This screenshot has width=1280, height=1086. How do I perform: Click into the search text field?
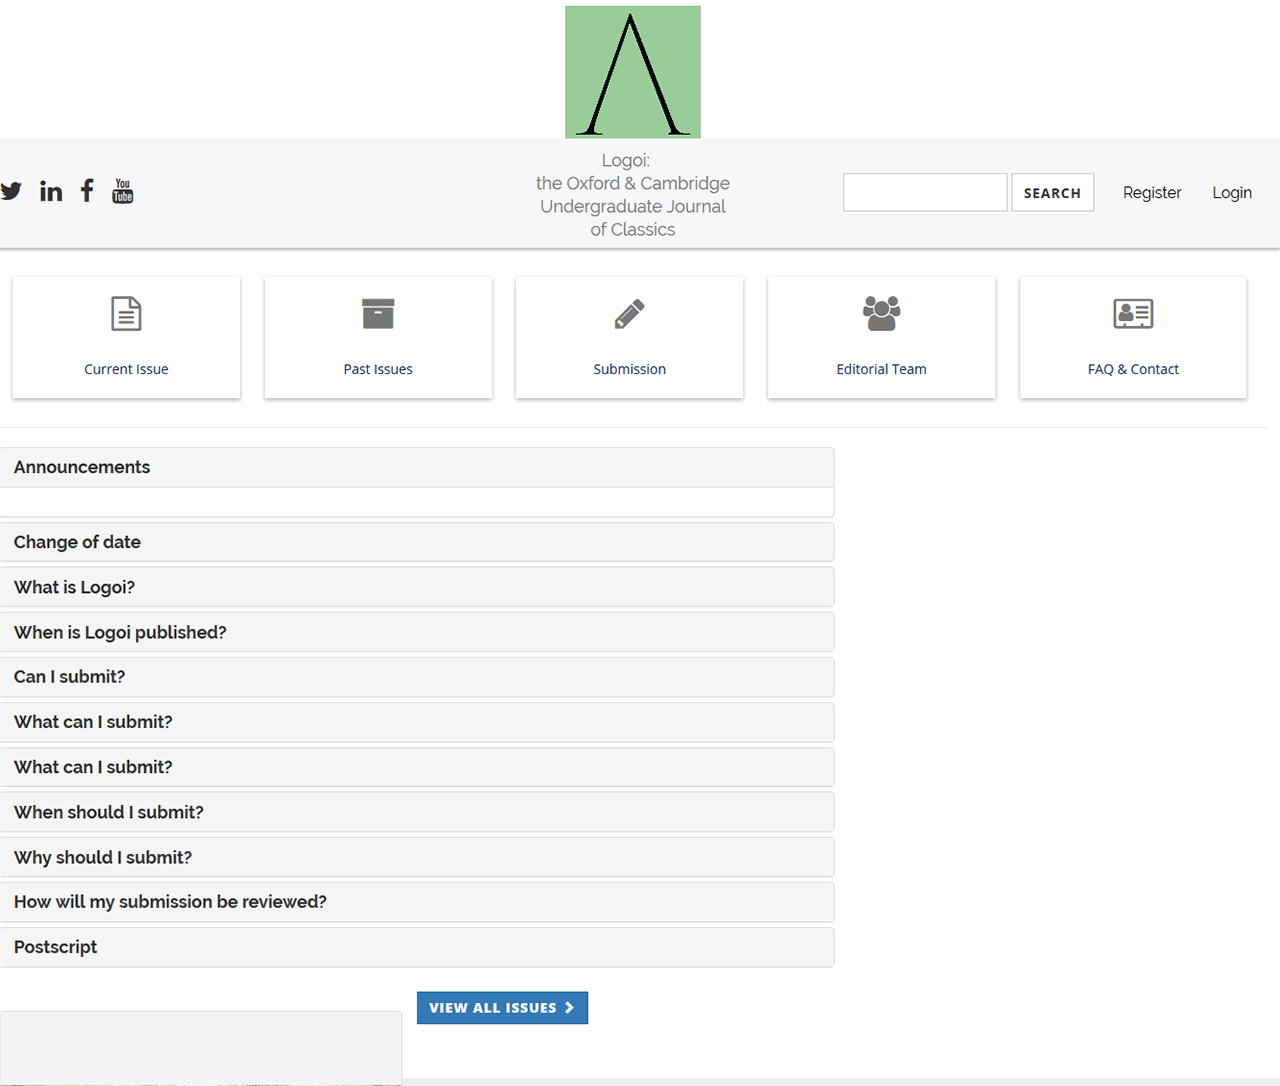click(x=925, y=192)
